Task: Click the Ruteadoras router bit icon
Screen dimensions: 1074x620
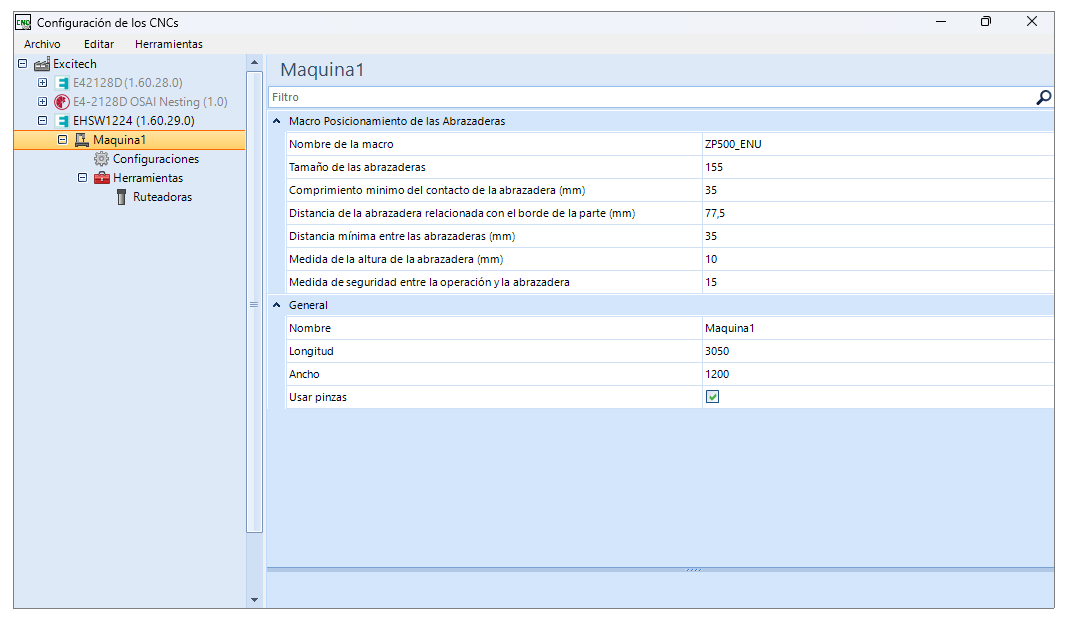Action: (121, 197)
